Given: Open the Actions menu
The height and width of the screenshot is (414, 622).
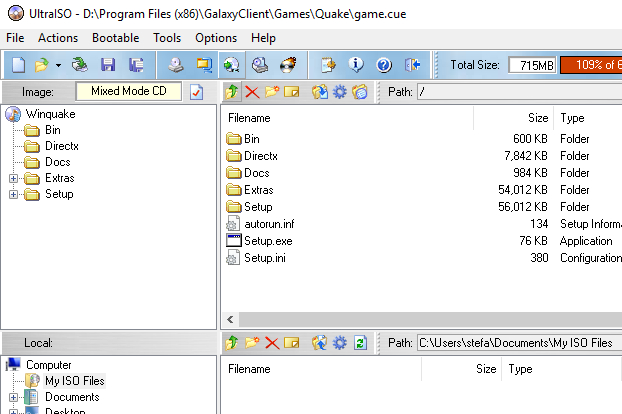Looking at the screenshot, I should 58,38.
